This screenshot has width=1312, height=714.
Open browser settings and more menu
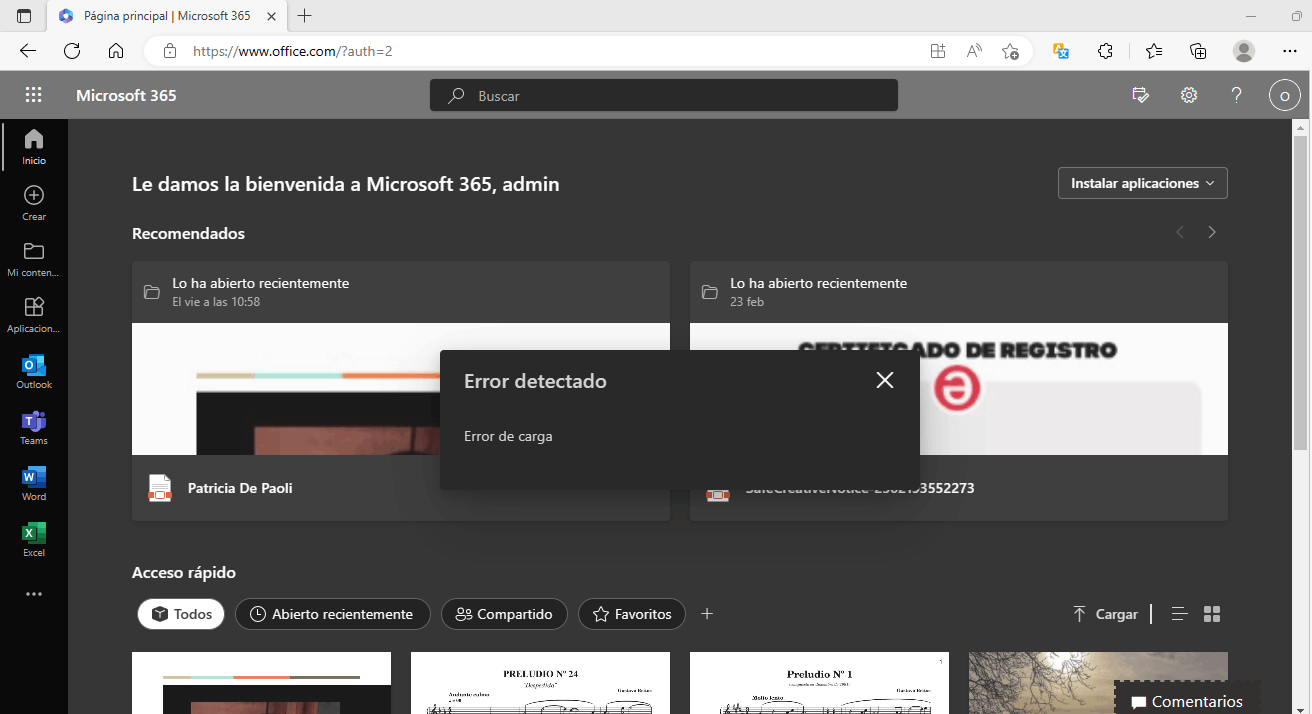tap(1290, 51)
